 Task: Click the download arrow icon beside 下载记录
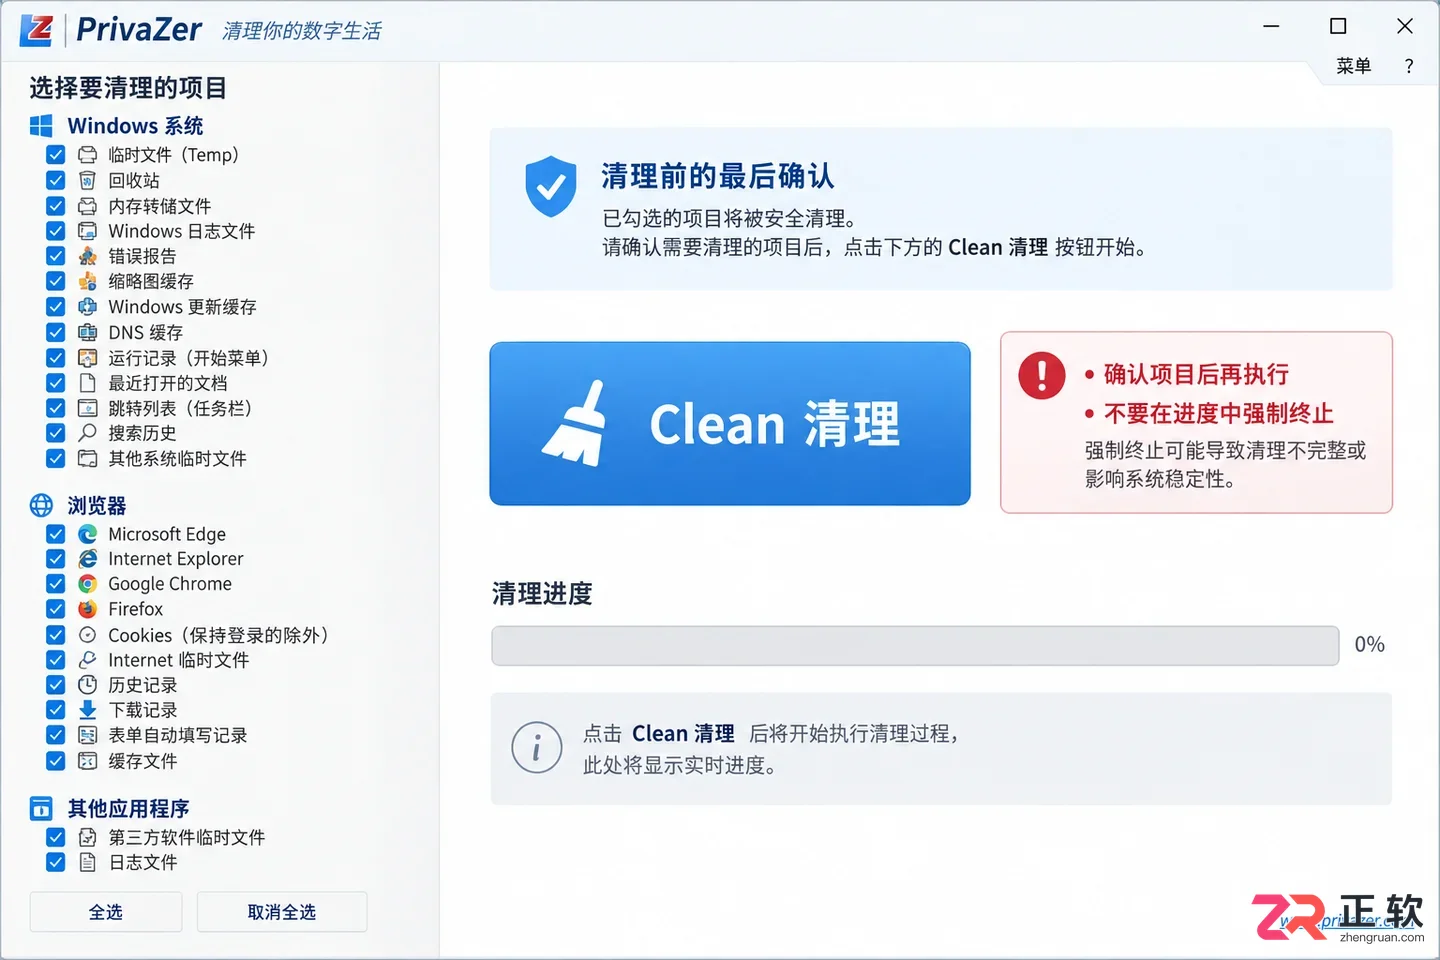[88, 710]
